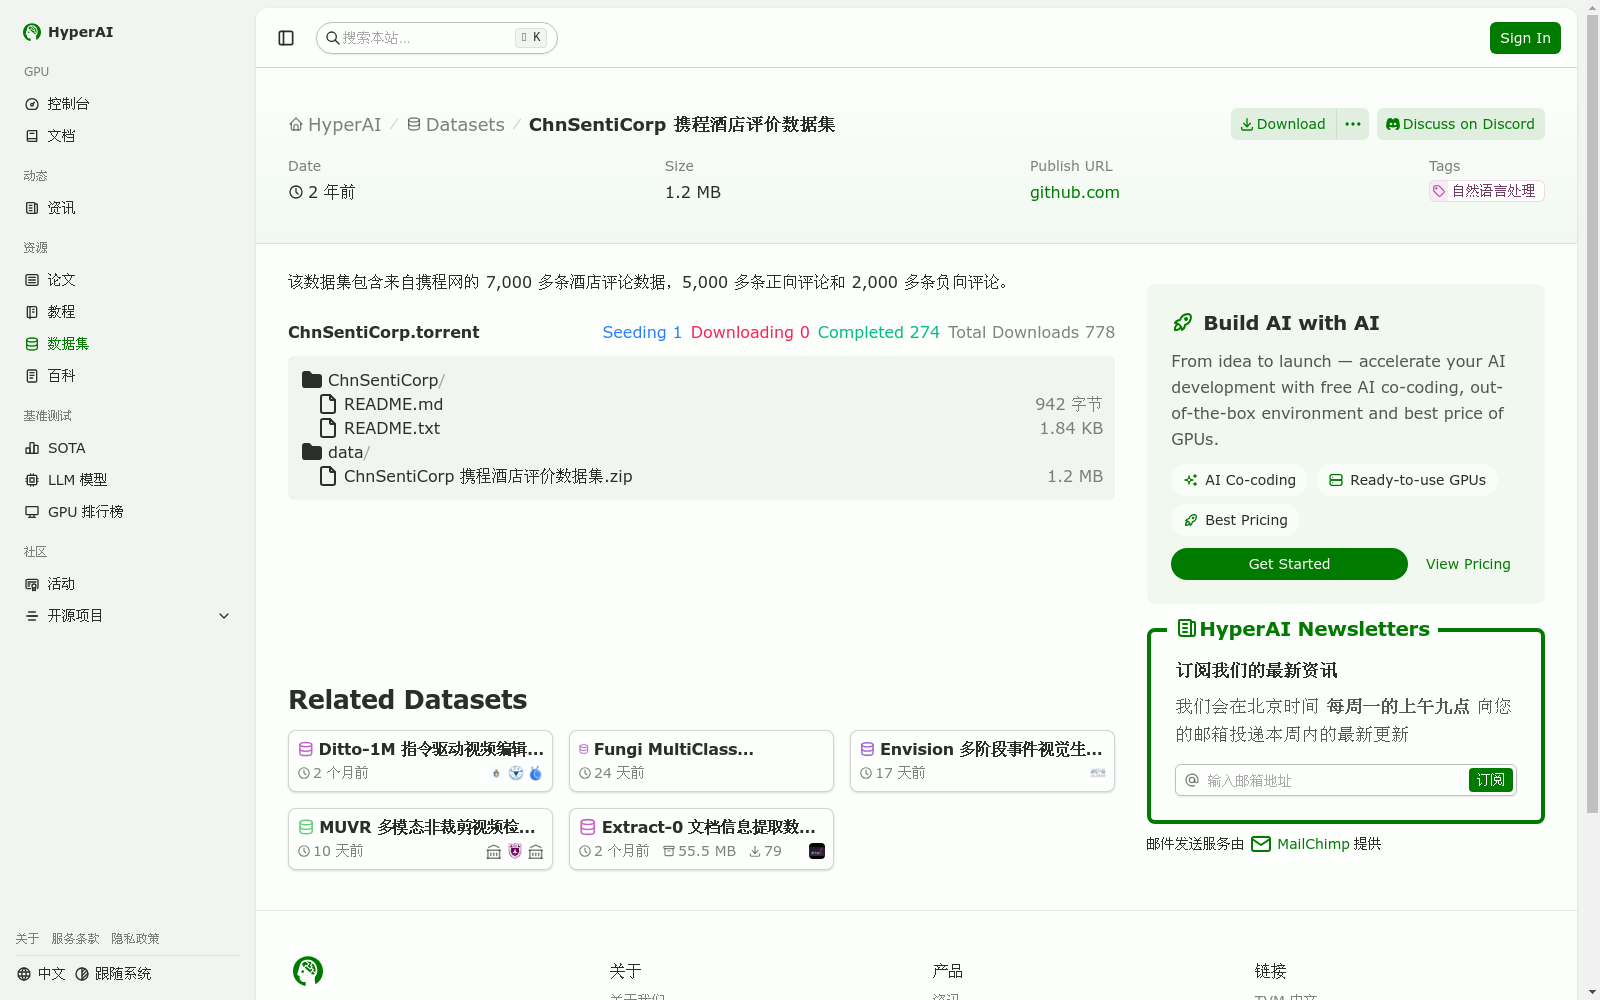Focus the 搜索本站 search field

click(x=436, y=38)
